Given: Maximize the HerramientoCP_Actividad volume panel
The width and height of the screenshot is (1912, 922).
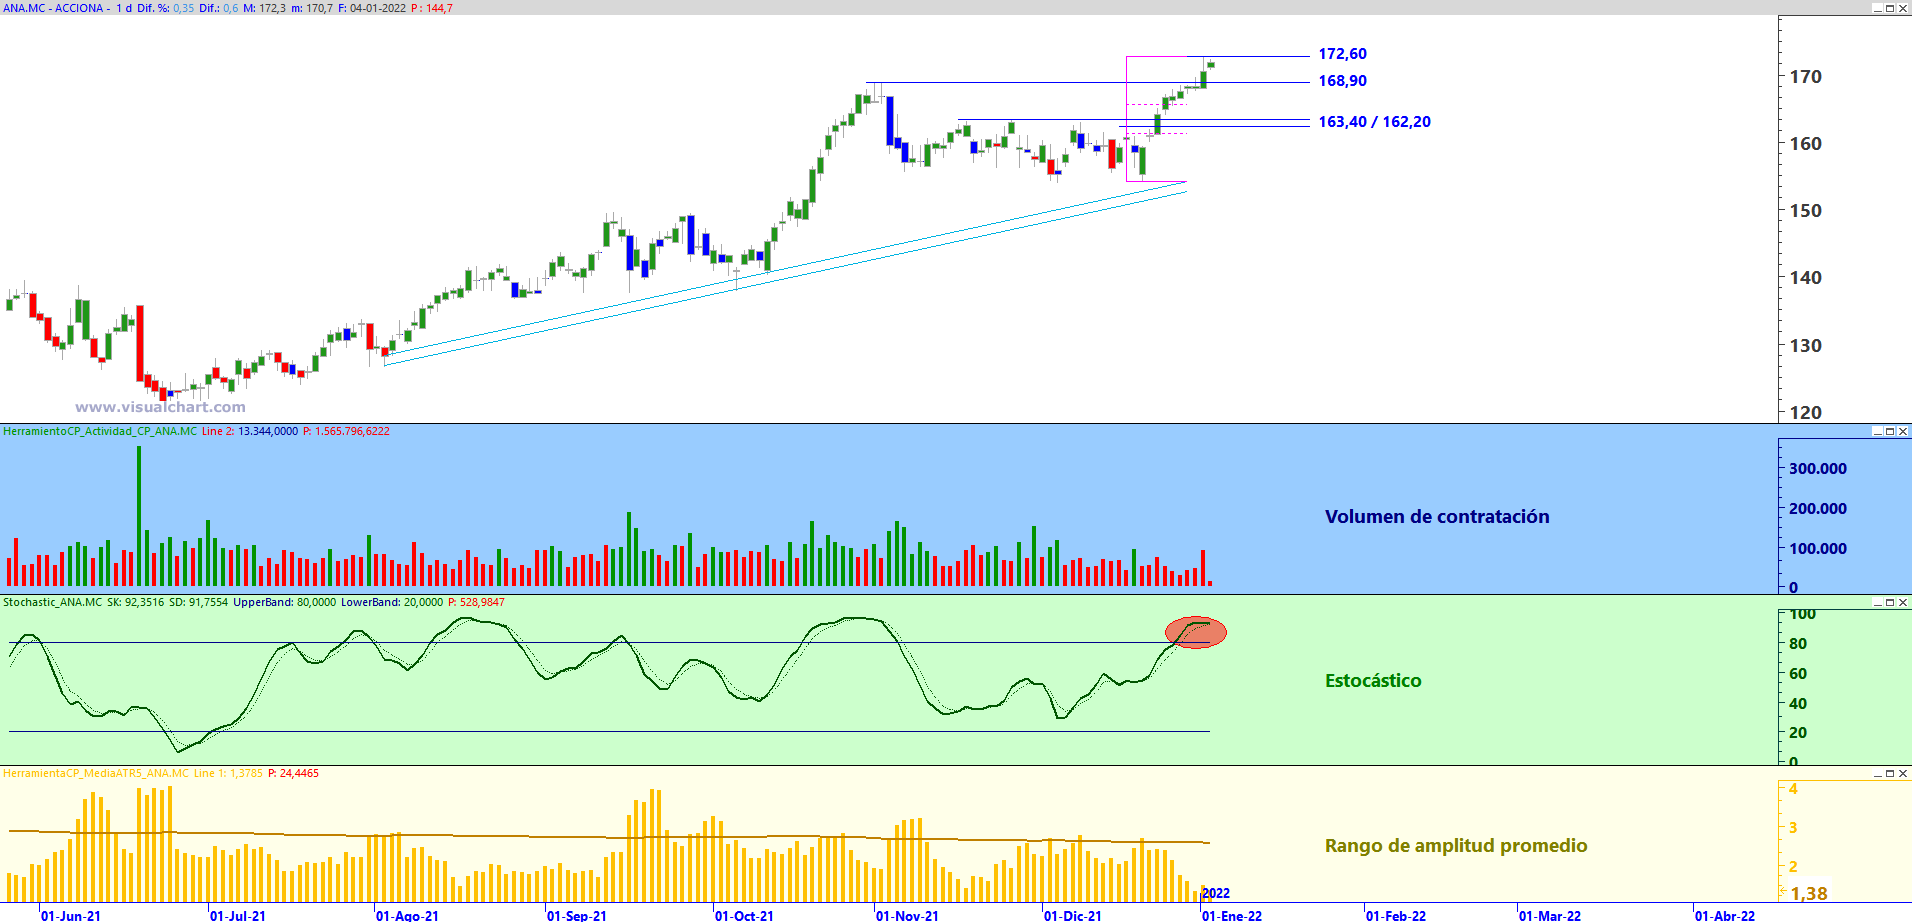Looking at the screenshot, I should point(1890,431).
